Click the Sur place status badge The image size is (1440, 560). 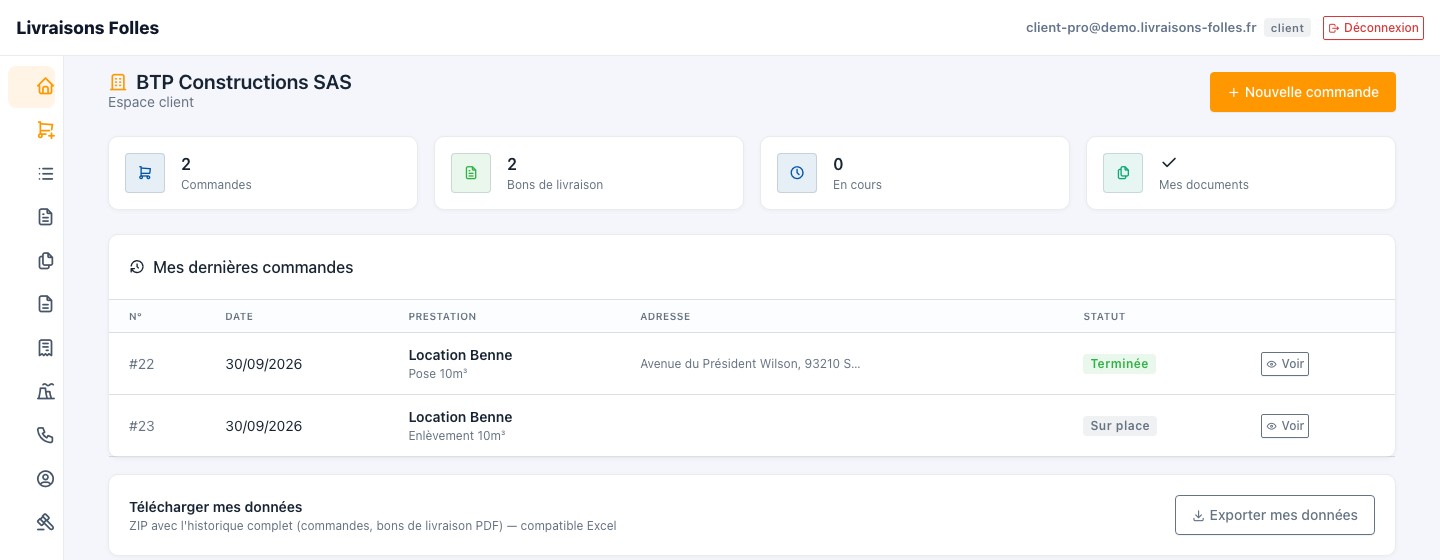point(1120,426)
